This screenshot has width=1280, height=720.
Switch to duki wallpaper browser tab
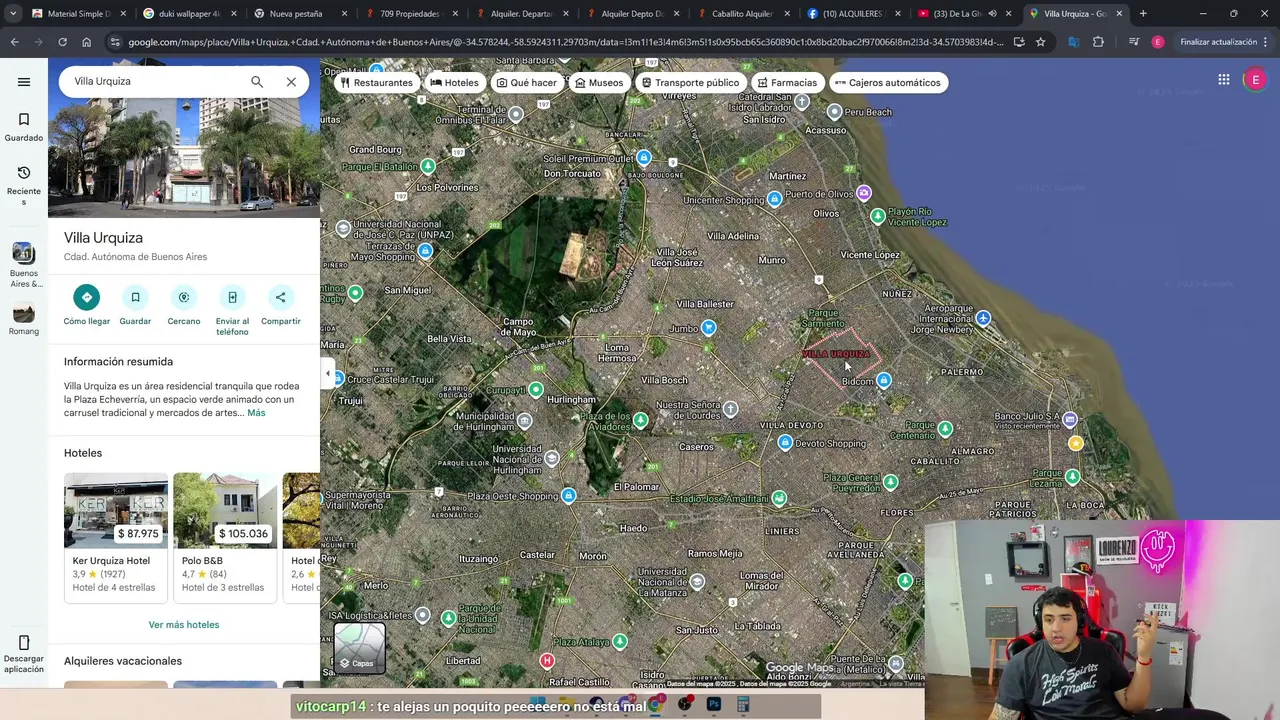tap(190, 14)
